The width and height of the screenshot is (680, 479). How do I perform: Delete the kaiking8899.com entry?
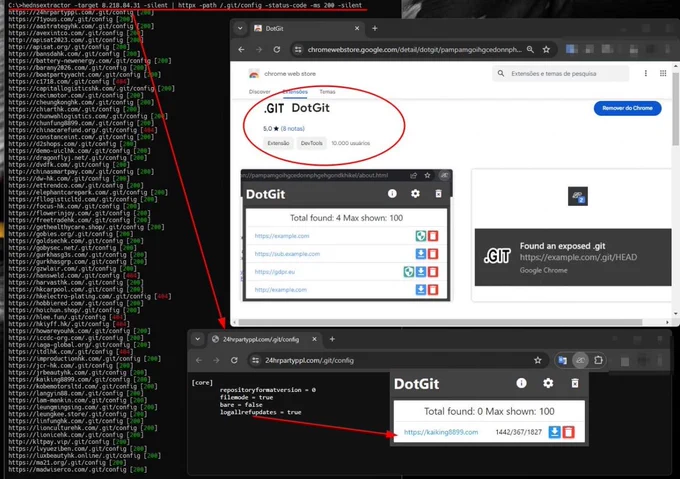[569, 432]
